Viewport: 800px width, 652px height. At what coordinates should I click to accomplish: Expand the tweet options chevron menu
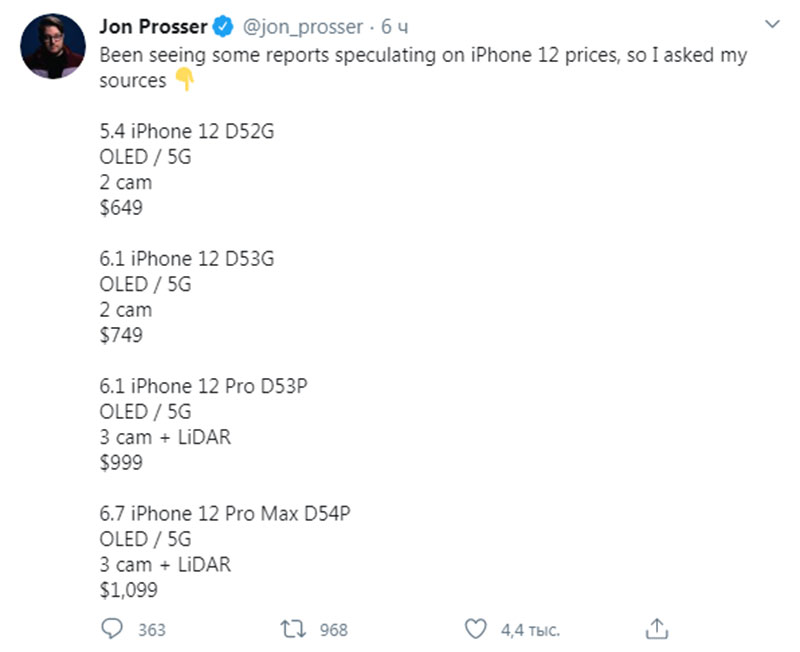(770, 22)
